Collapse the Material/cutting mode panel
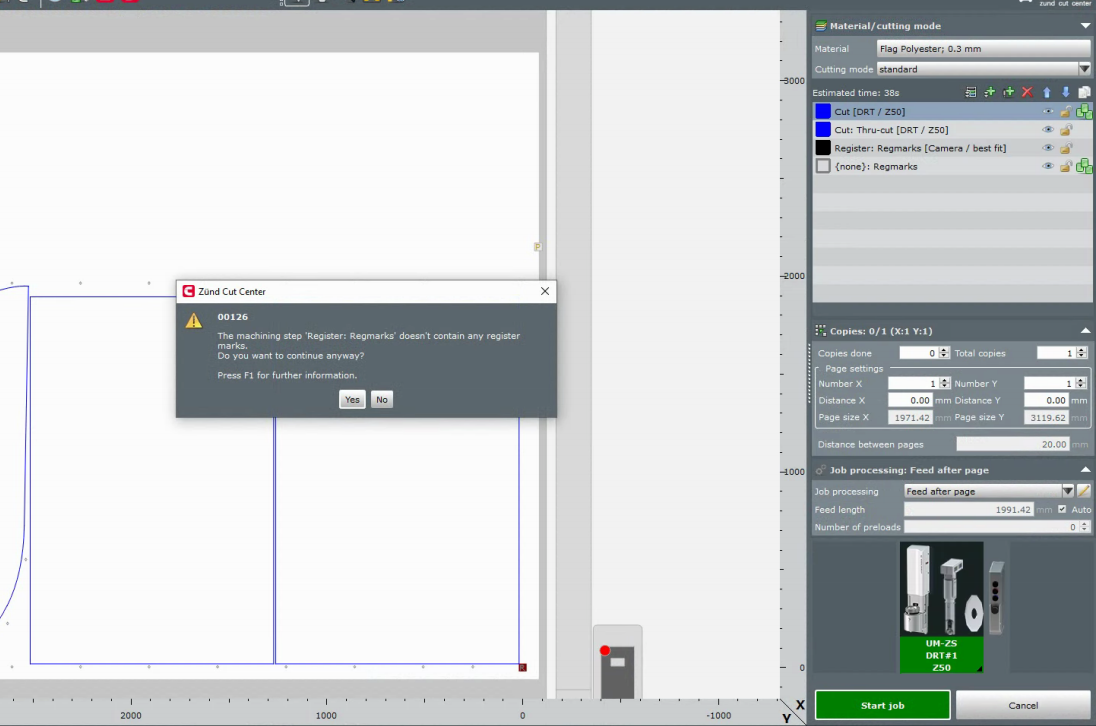 click(1085, 26)
